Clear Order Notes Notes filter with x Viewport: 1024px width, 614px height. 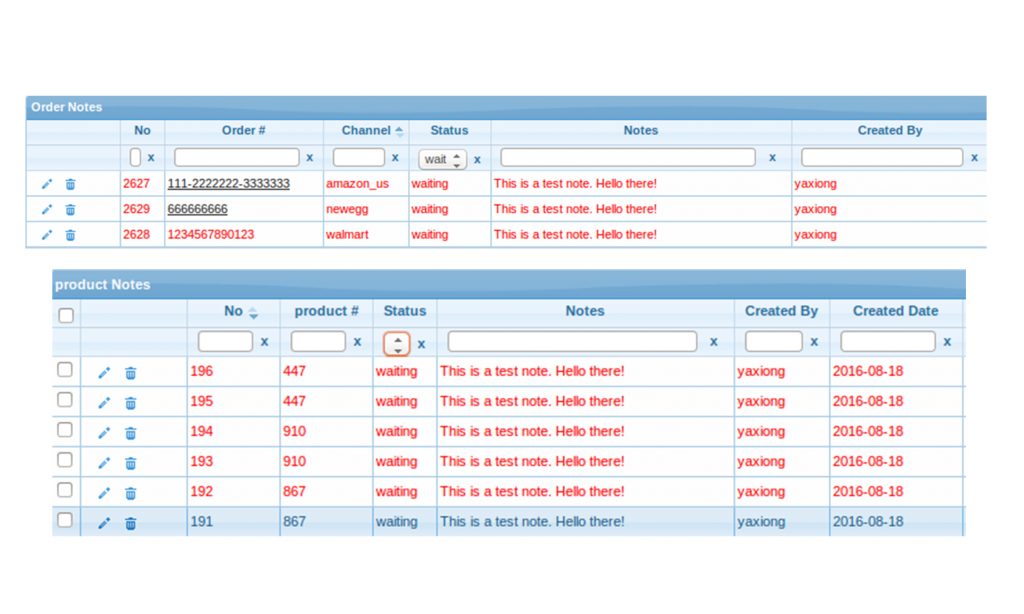773,157
